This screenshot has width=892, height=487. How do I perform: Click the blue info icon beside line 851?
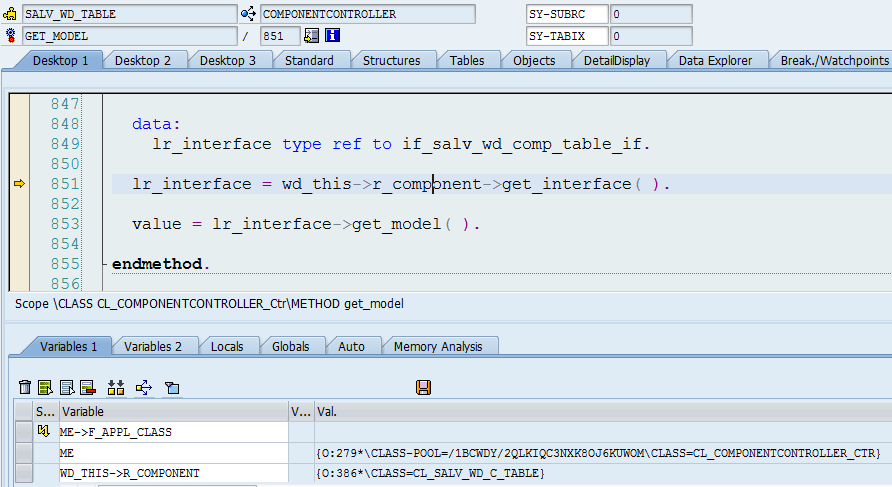point(333,36)
